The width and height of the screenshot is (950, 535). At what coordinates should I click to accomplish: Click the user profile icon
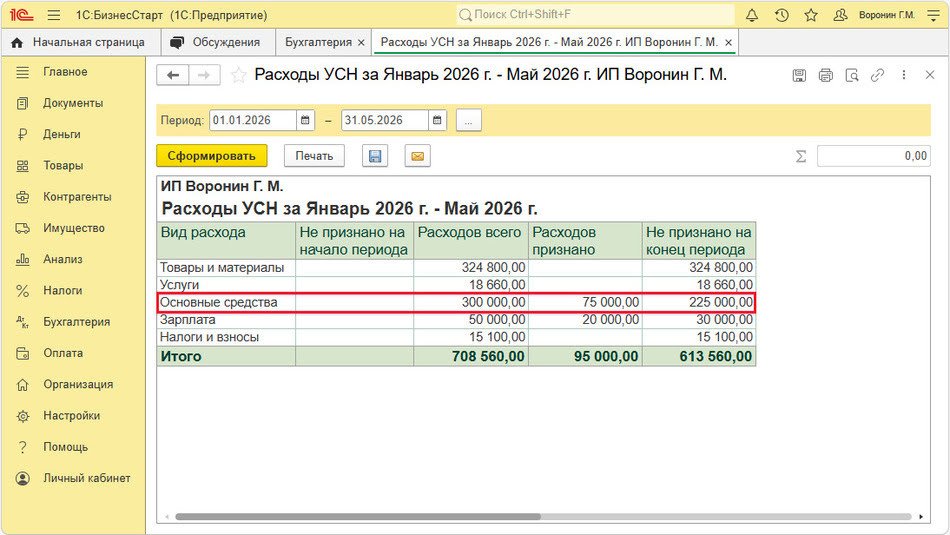(840, 15)
